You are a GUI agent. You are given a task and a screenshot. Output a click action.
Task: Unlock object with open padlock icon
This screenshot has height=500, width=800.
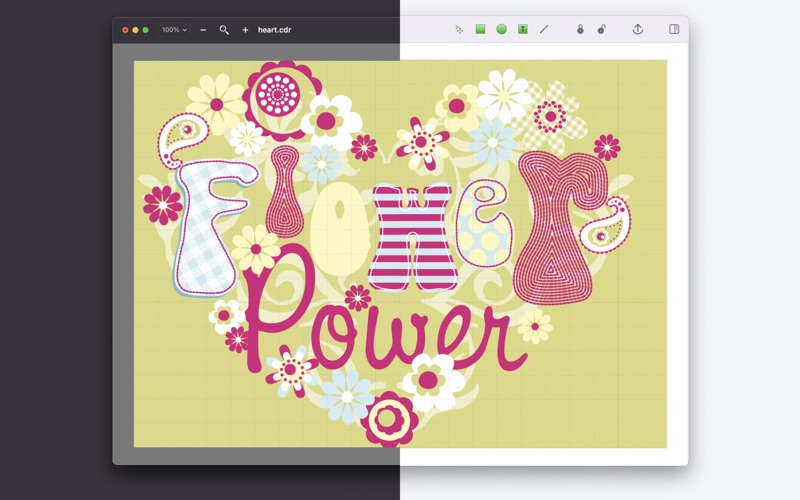point(602,29)
